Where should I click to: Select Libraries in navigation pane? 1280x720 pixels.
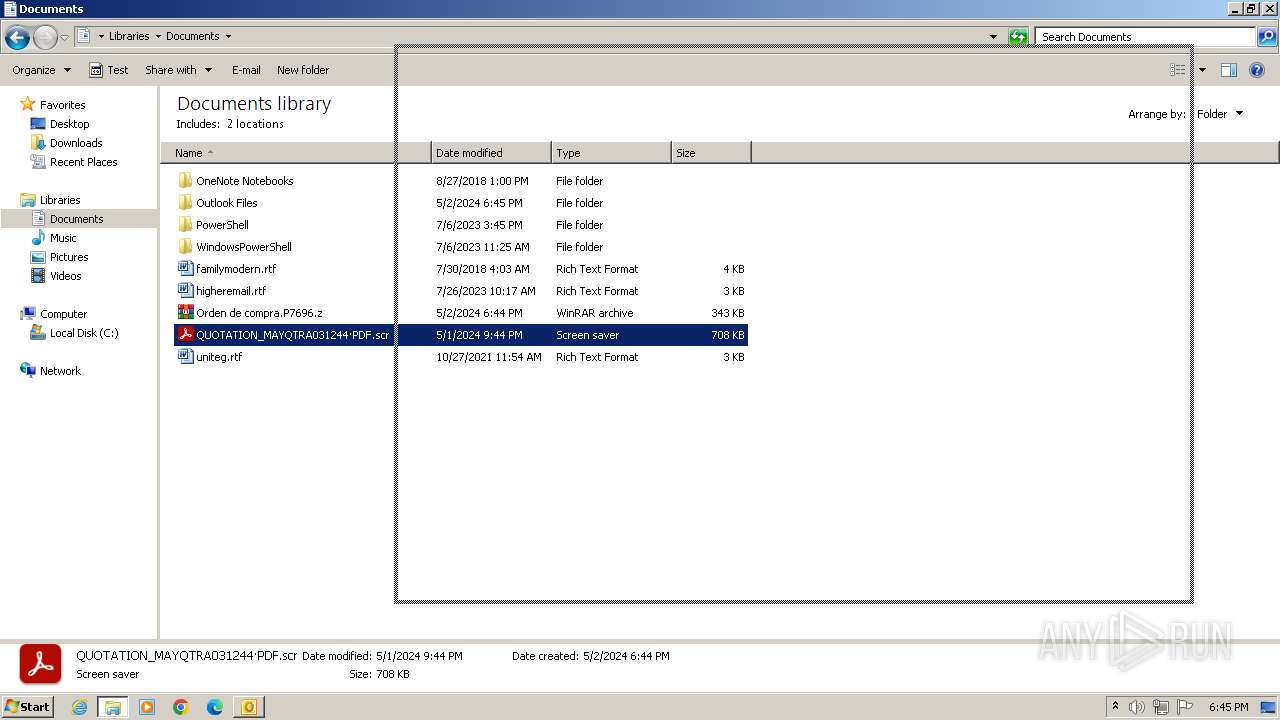[x=60, y=200]
